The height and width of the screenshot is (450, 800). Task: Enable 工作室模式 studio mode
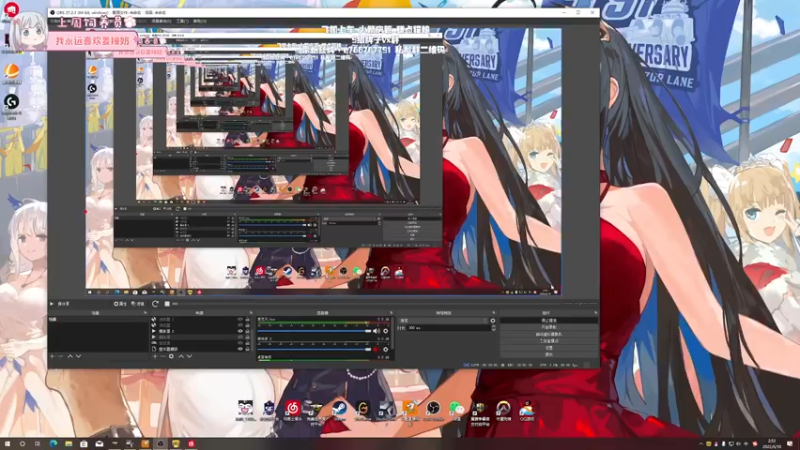549,341
